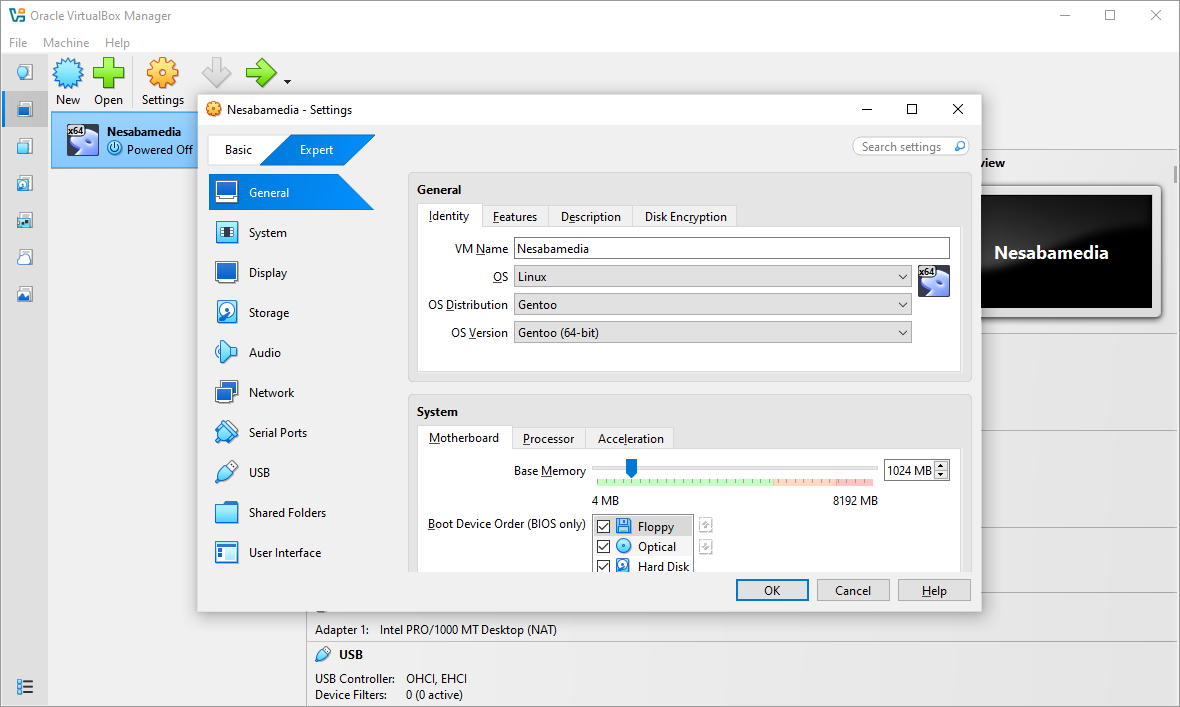This screenshot has height=707, width=1180.
Task: Switch to the Disk Encryption tab
Action: pos(685,217)
